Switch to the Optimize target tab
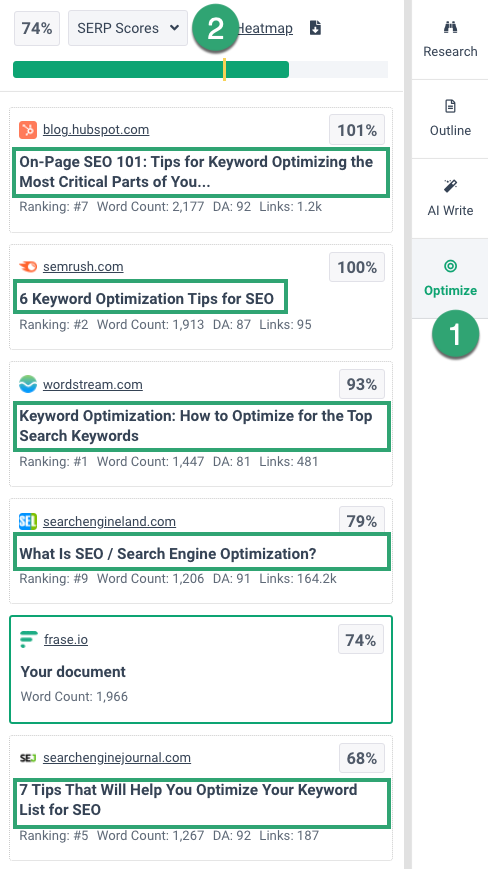 click(x=450, y=278)
